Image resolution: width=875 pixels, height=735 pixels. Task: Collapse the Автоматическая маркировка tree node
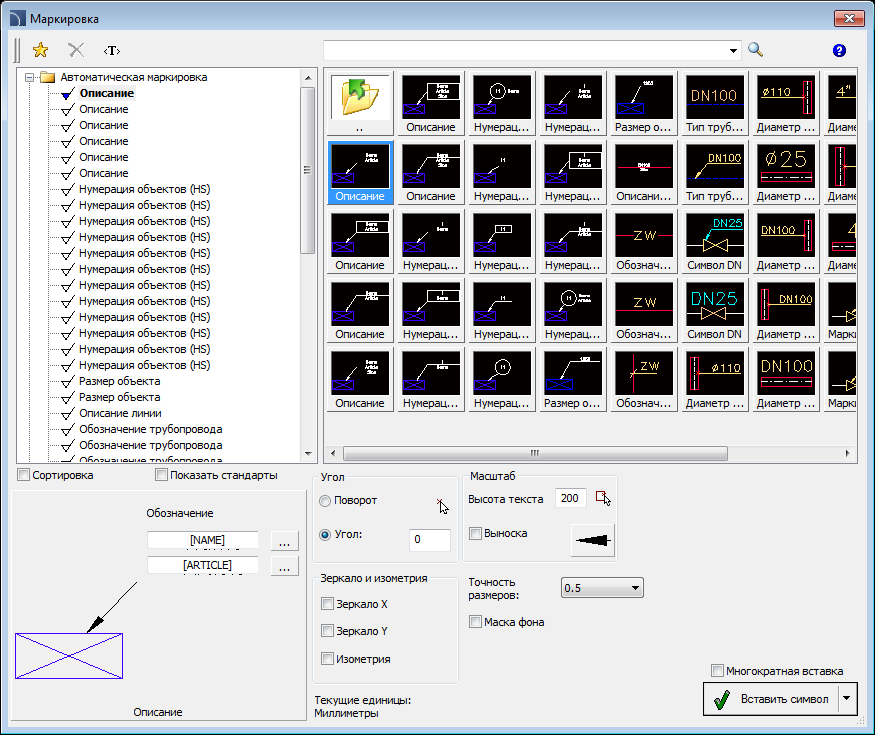(30, 78)
